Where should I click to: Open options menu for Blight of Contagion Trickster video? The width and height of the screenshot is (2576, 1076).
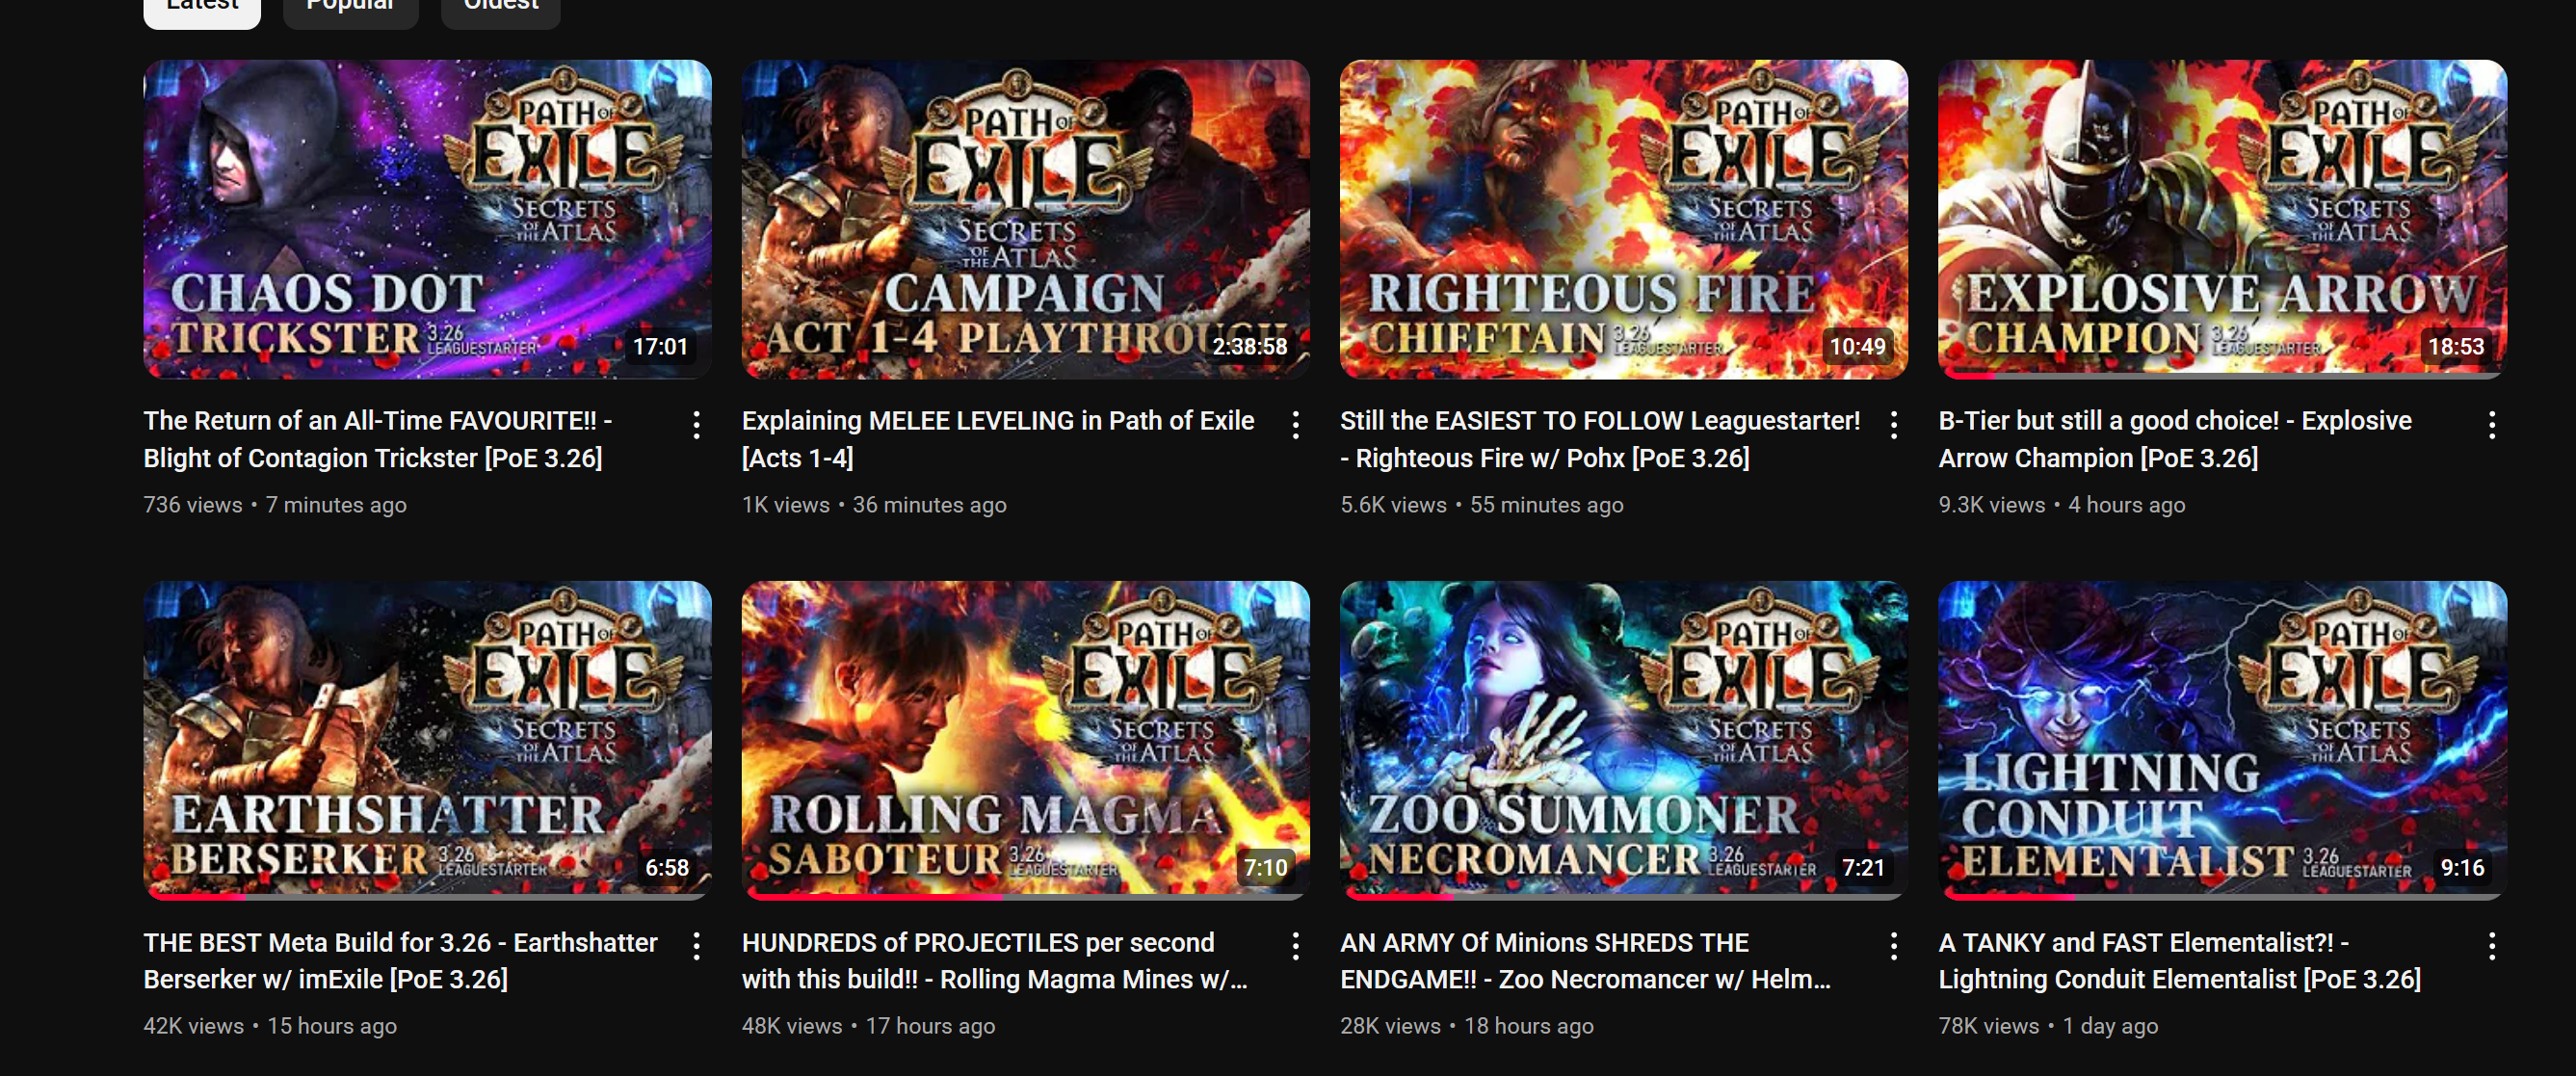point(697,425)
